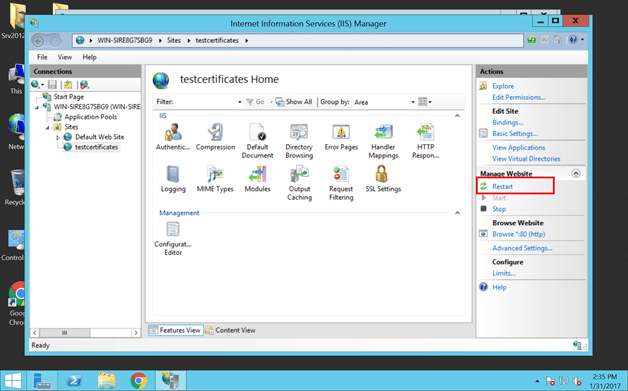The image size is (628, 391).
Task: Open SSL Settings
Action: [x=383, y=179]
